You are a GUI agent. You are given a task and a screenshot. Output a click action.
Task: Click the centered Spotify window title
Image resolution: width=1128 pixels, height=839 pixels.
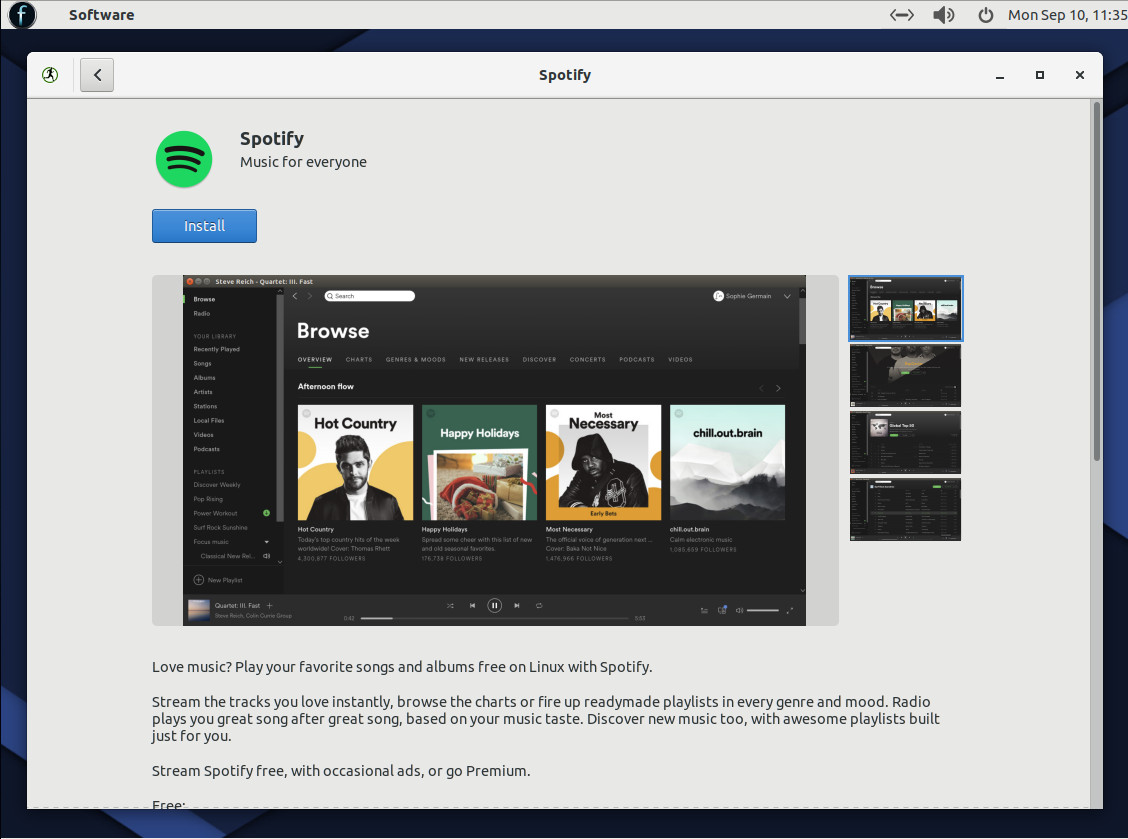click(x=565, y=76)
